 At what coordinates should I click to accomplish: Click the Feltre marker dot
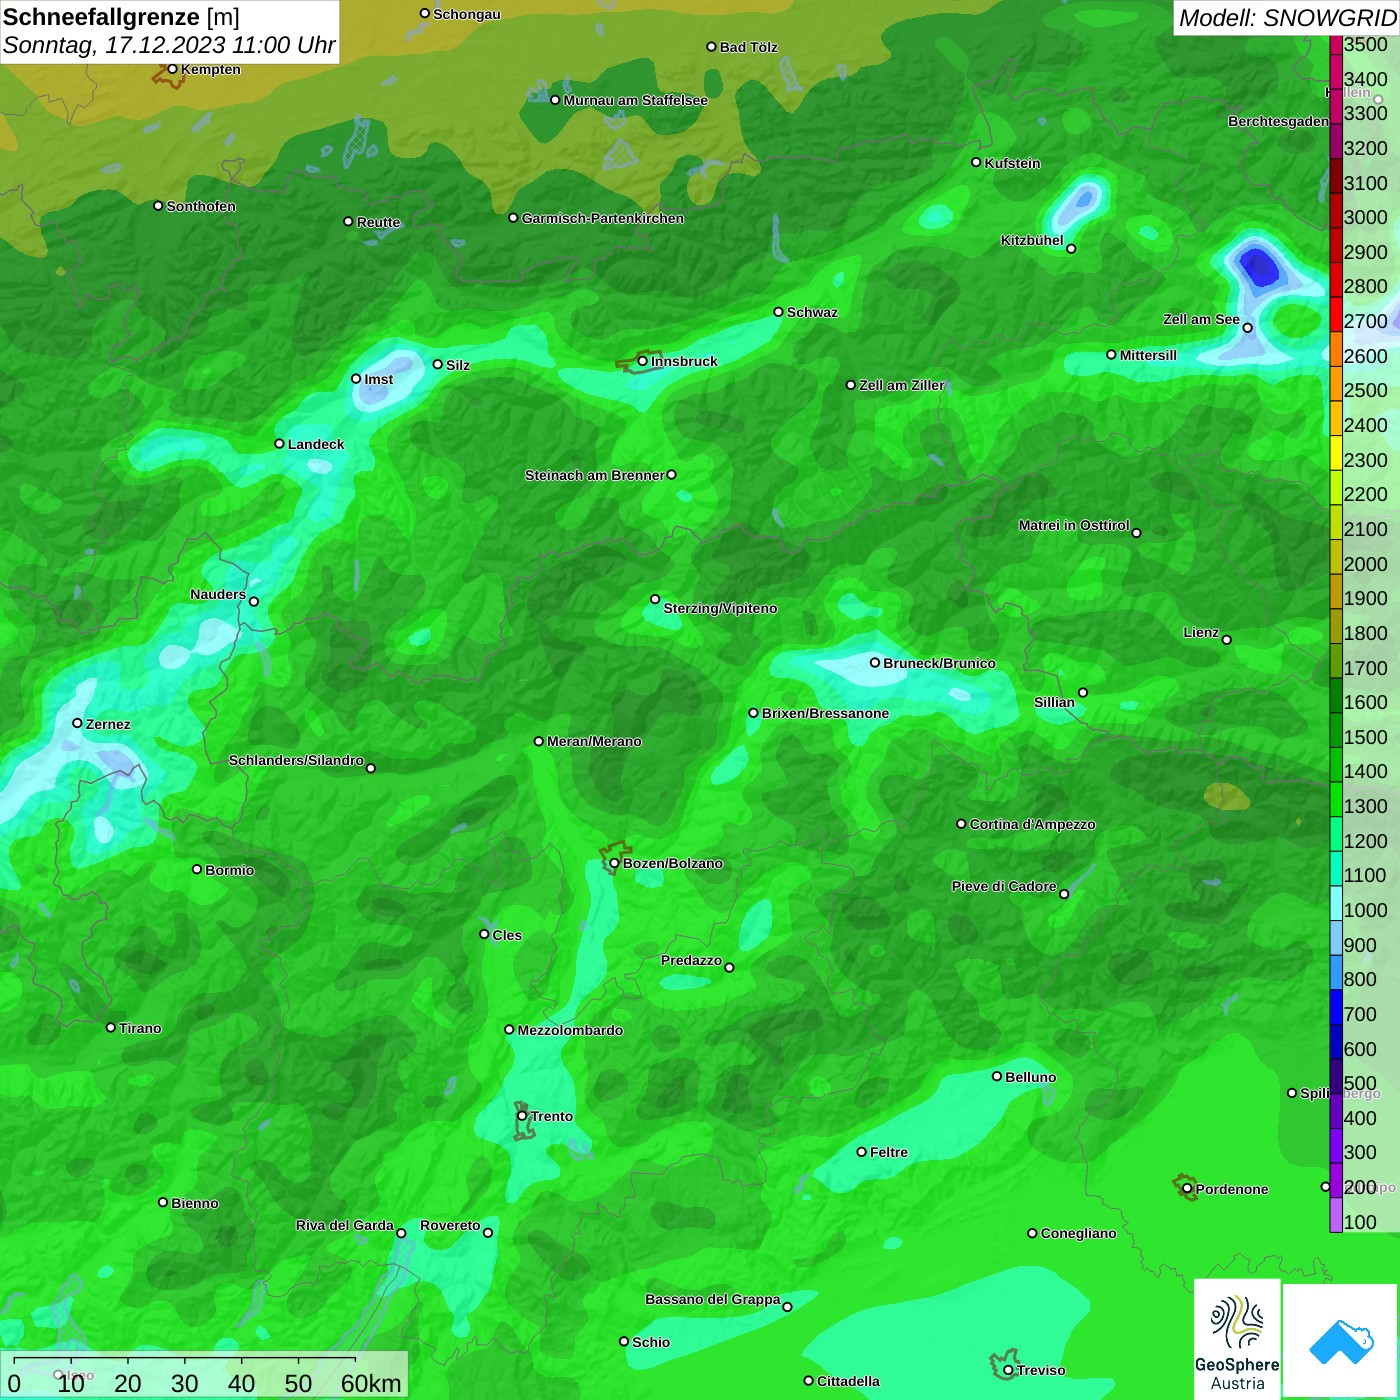point(861,1152)
